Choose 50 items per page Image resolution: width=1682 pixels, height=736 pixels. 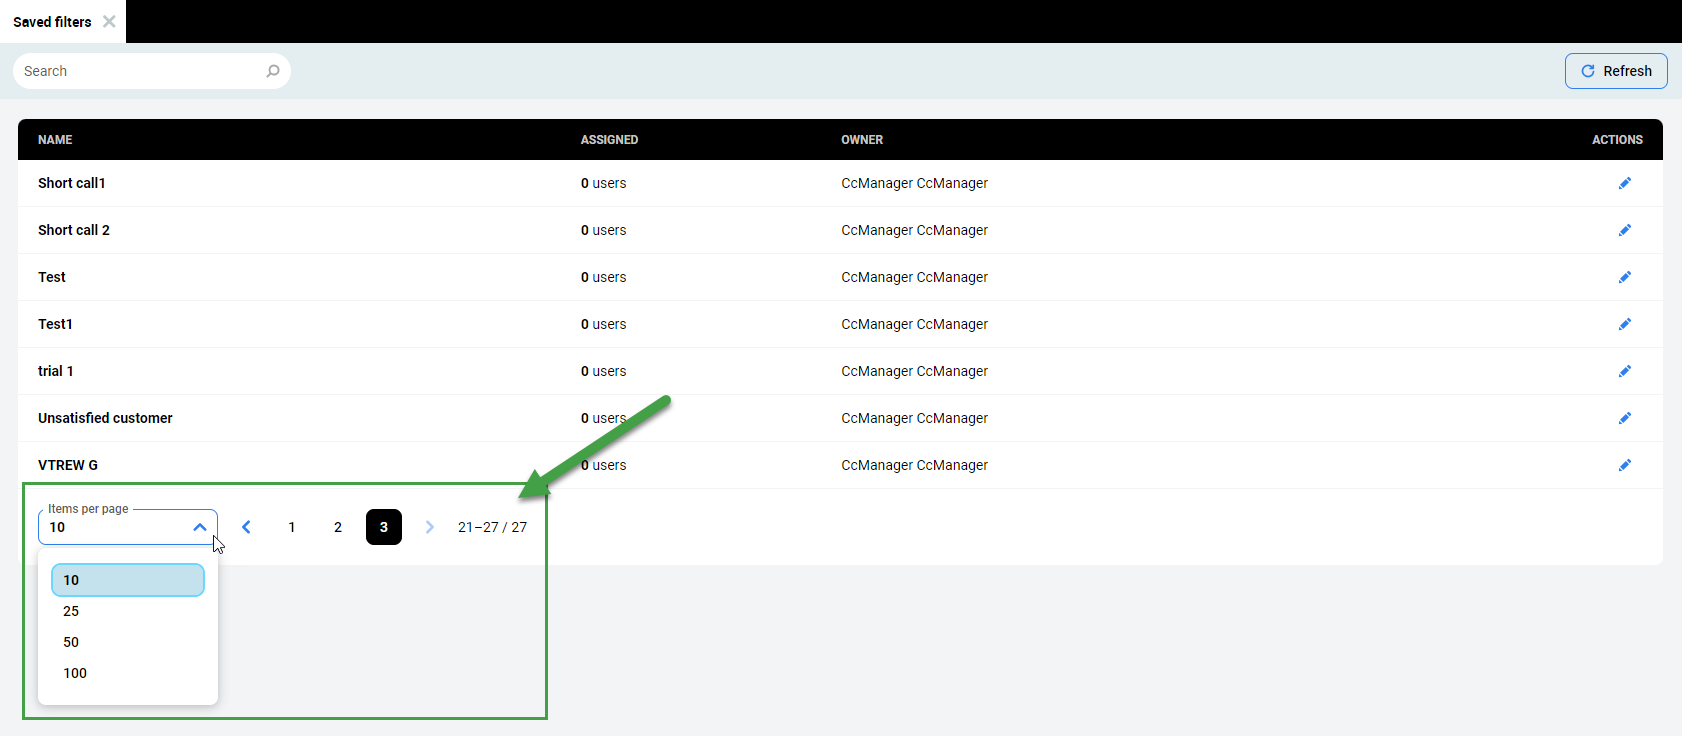(71, 642)
